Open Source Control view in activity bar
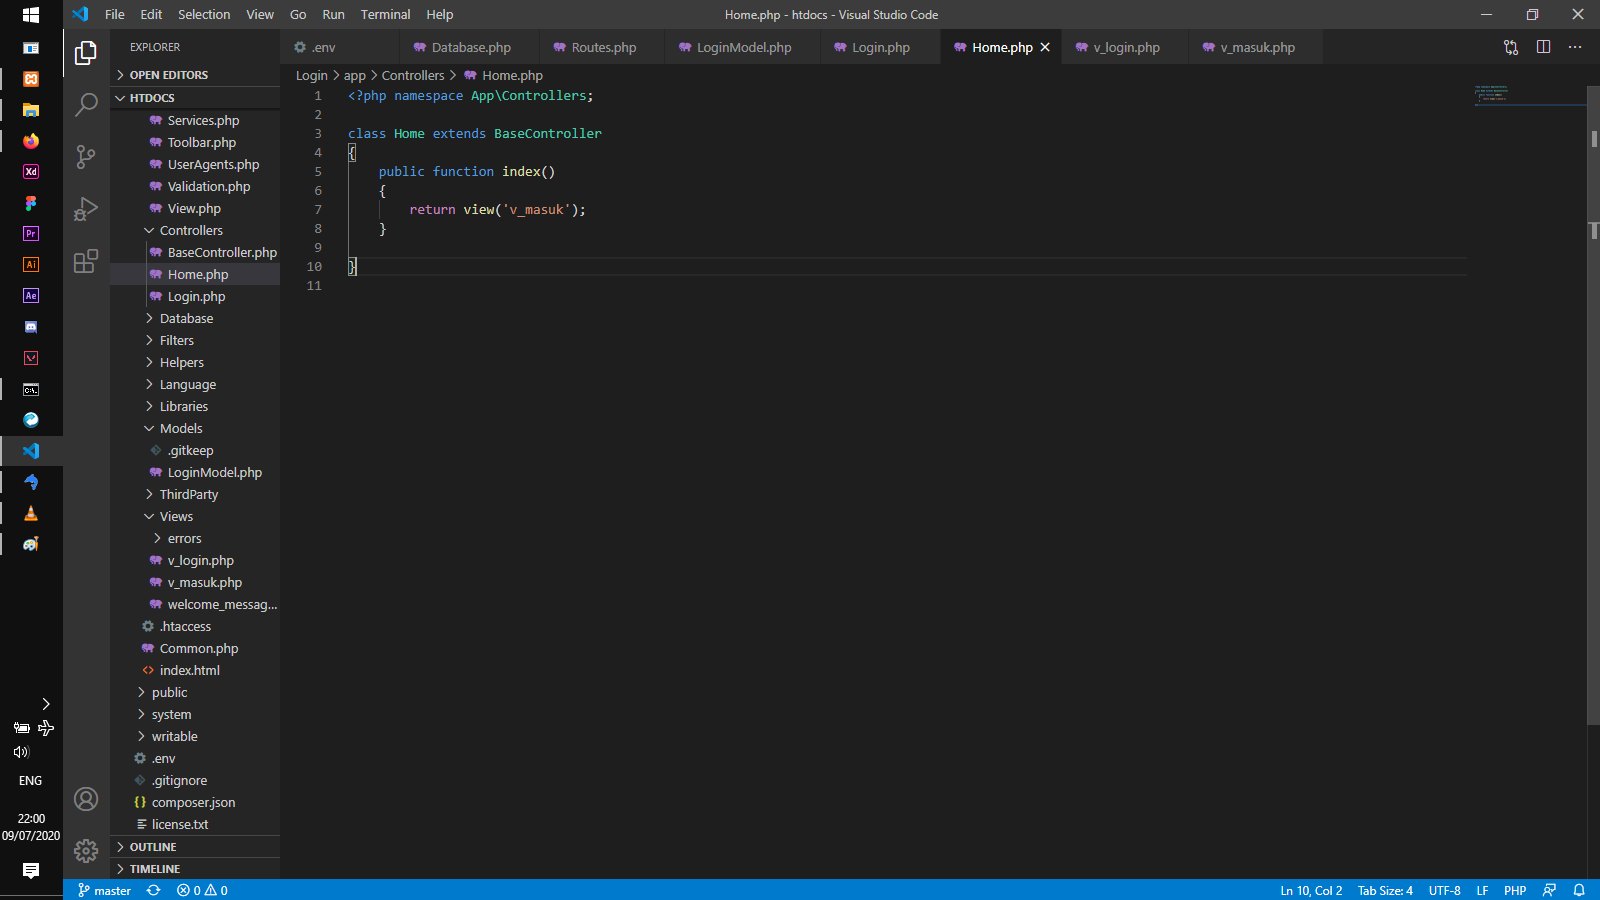 point(86,156)
